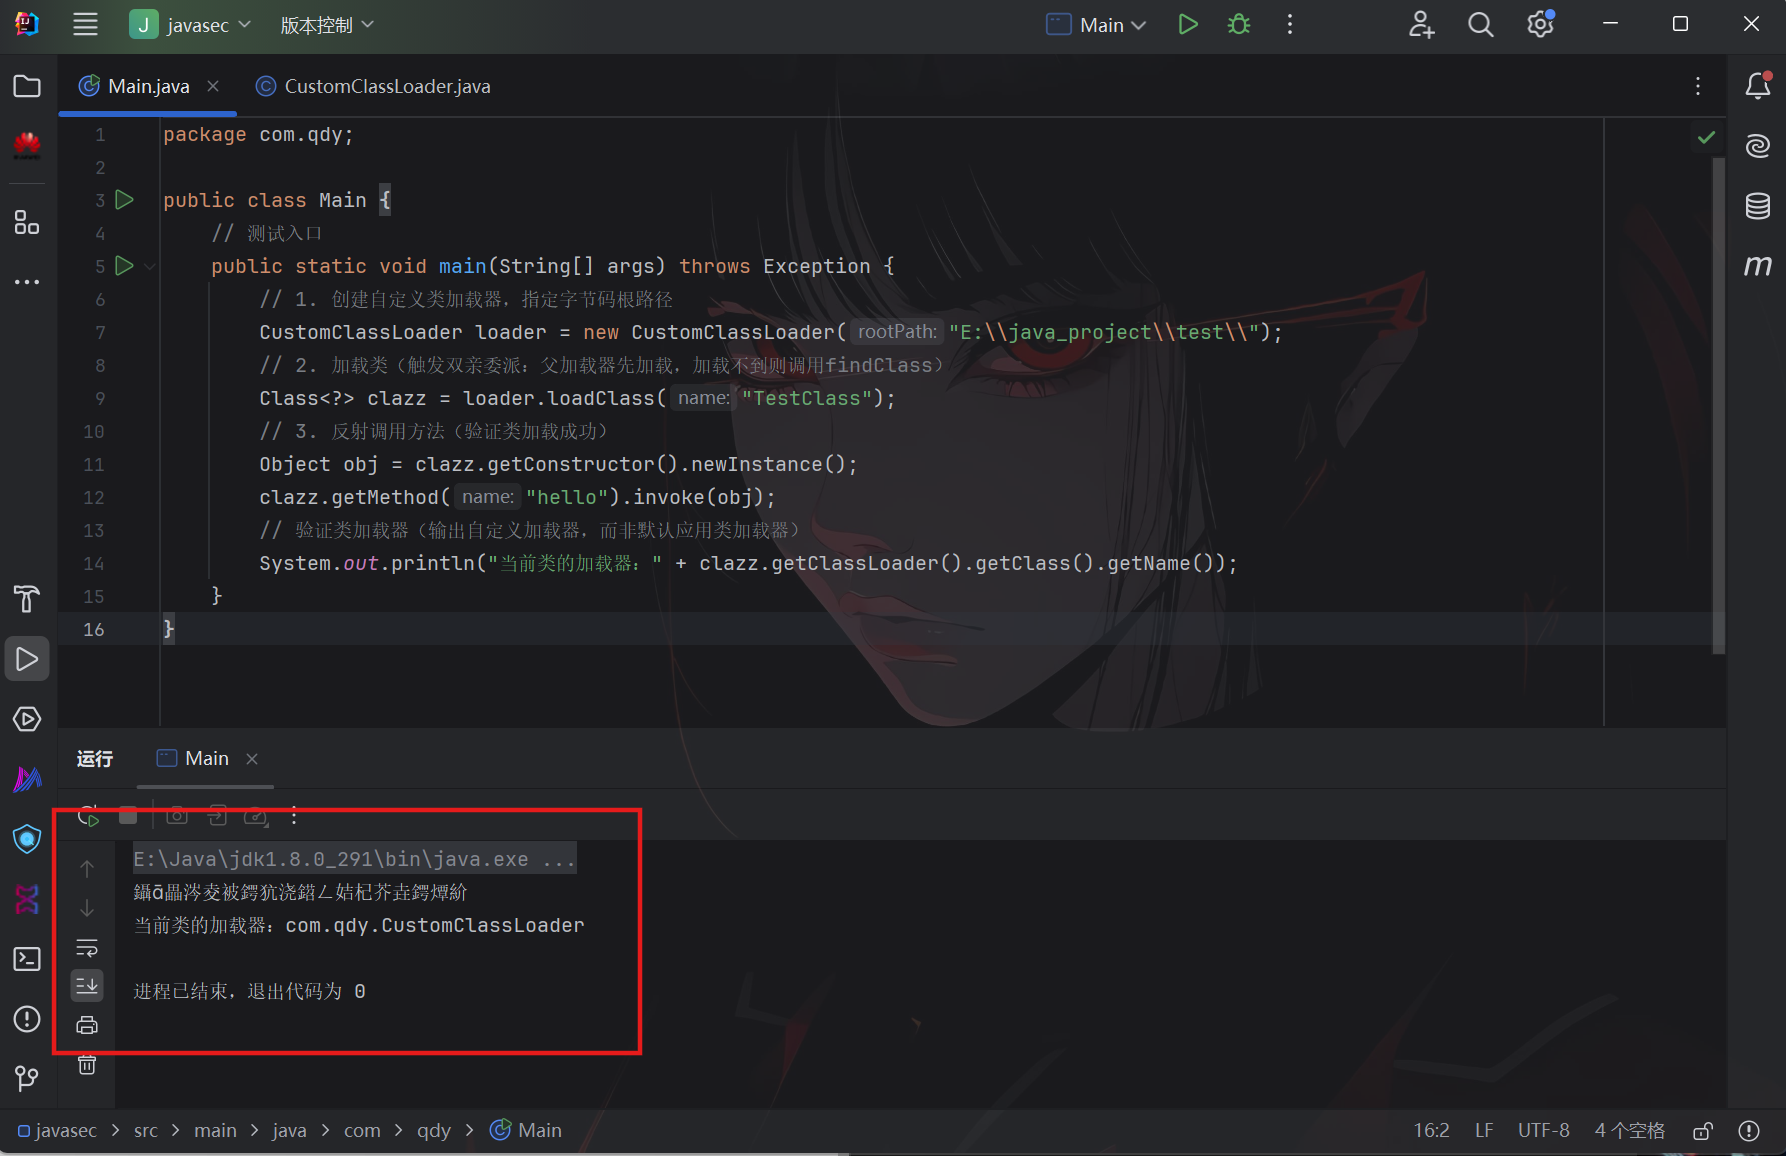Collapse the main method fold arrow
The height and width of the screenshot is (1156, 1786).
[150, 266]
